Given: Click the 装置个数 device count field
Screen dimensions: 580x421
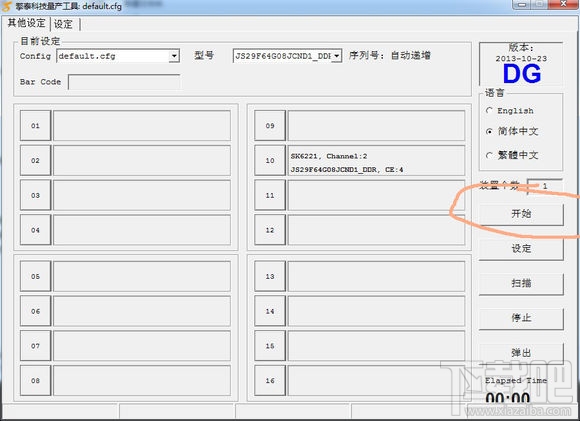Looking at the screenshot, I should point(544,186).
